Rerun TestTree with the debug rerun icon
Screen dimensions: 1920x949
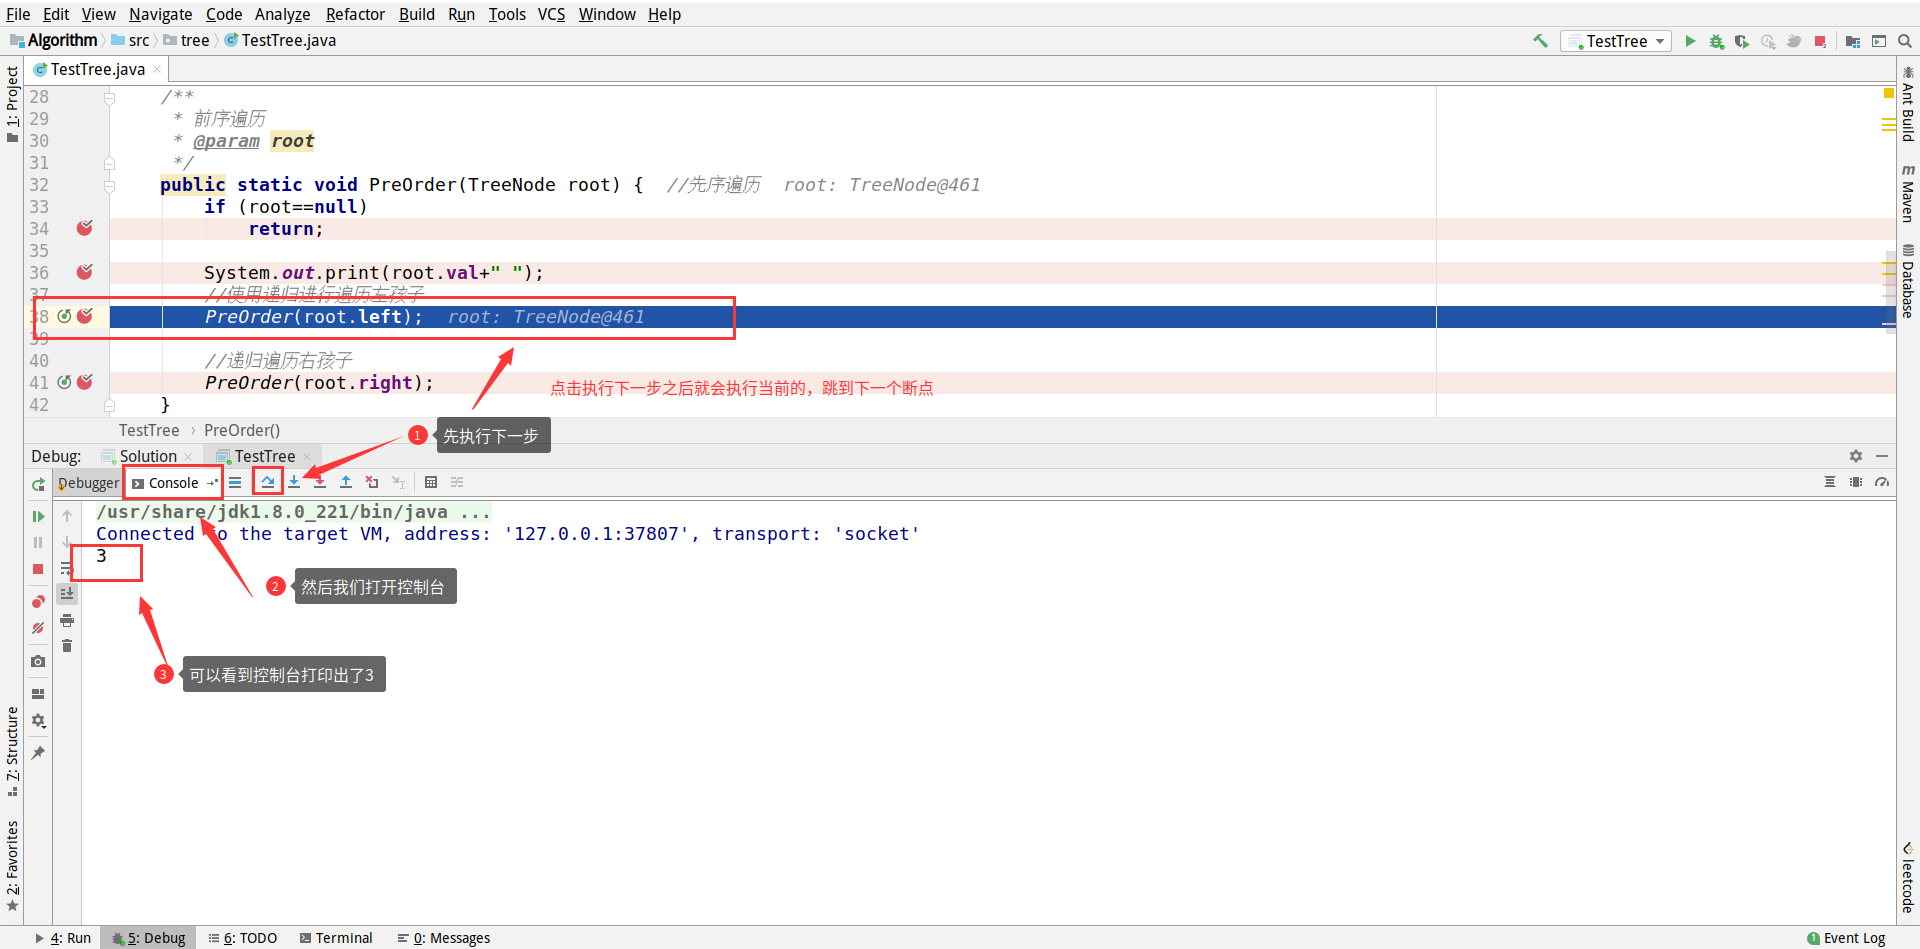click(x=38, y=484)
